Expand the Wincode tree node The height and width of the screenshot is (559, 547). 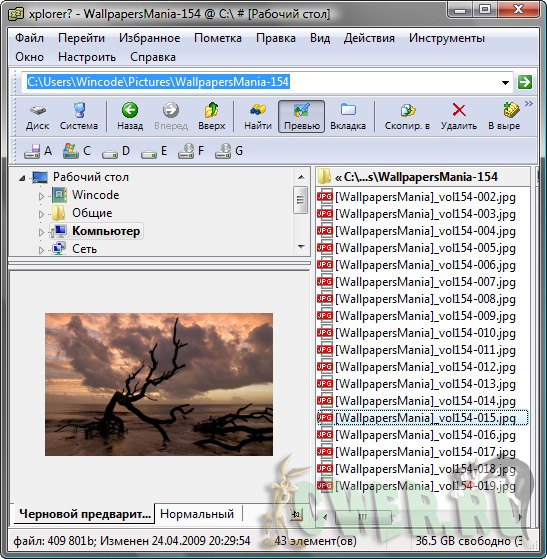(x=41, y=196)
